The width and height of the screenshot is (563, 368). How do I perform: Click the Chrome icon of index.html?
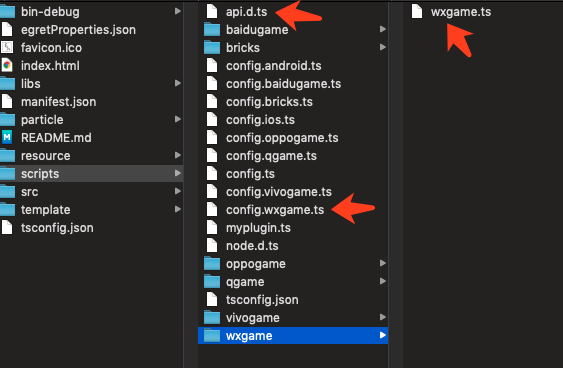point(7,66)
